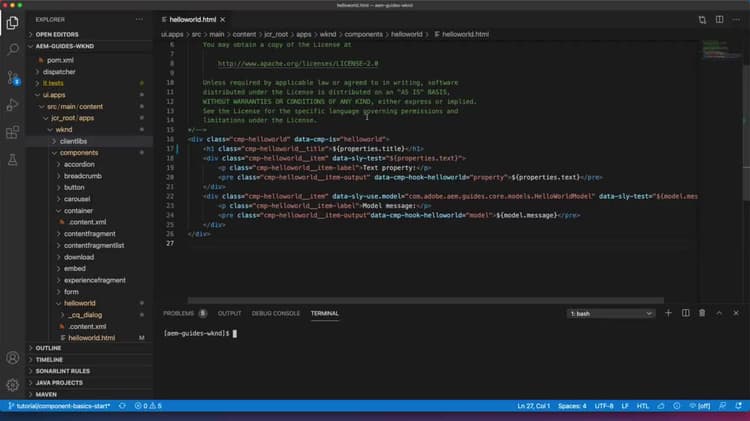Expand the MAVEN section
Screen dimensions: 750x421
pyautogui.click(x=46, y=394)
